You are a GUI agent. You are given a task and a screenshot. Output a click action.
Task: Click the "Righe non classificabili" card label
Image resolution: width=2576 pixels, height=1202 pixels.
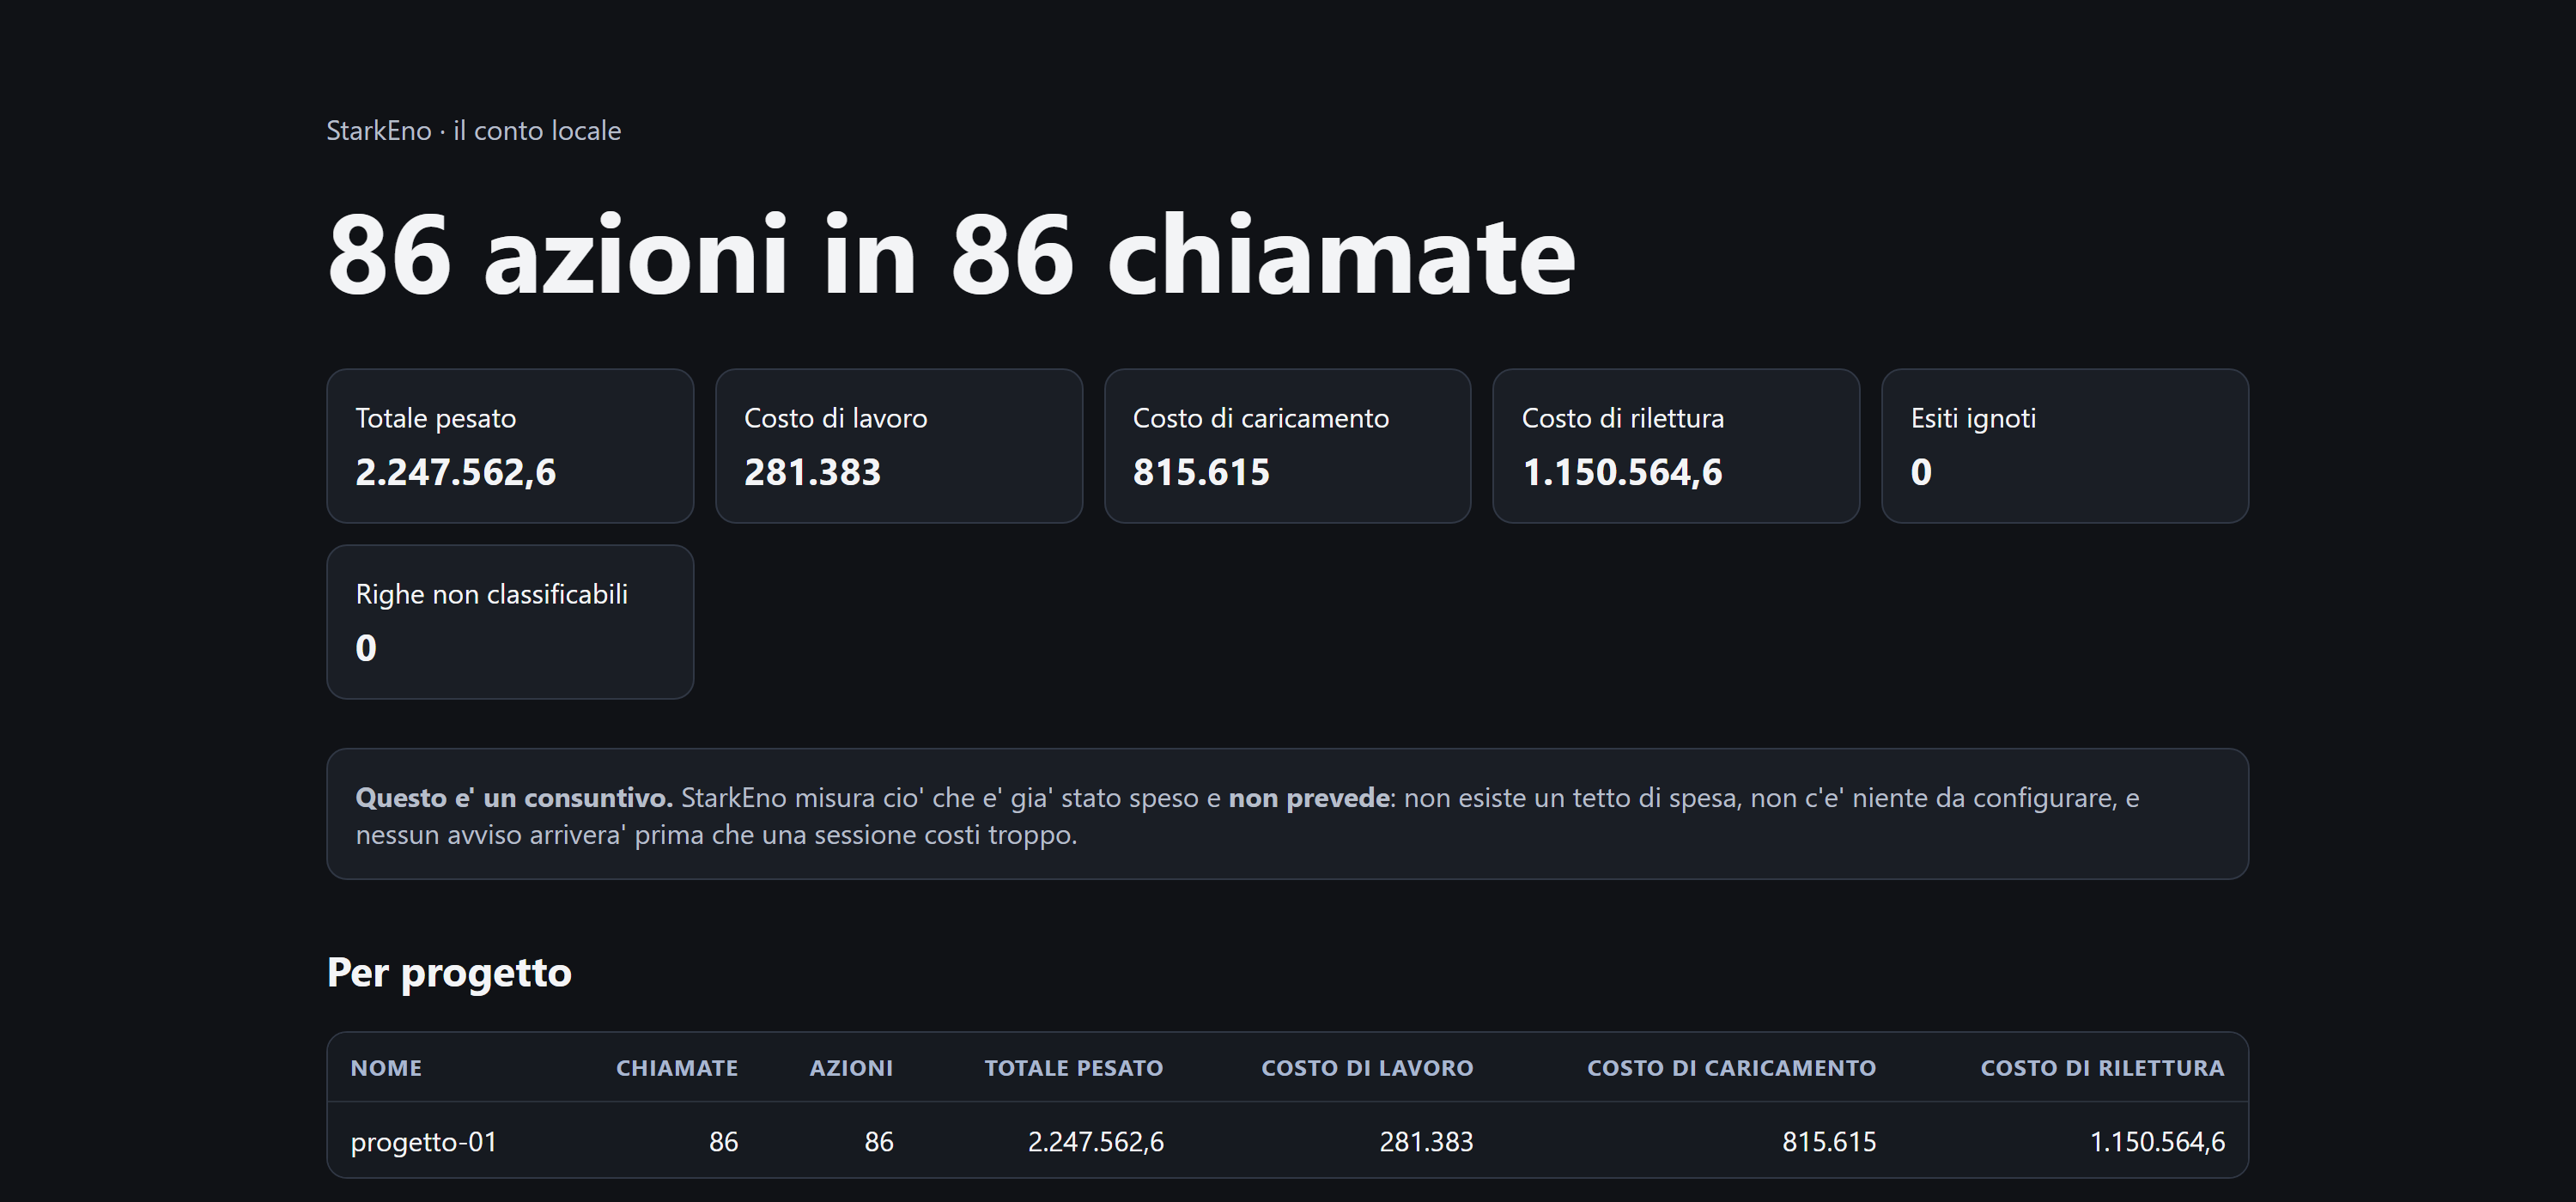tap(492, 594)
